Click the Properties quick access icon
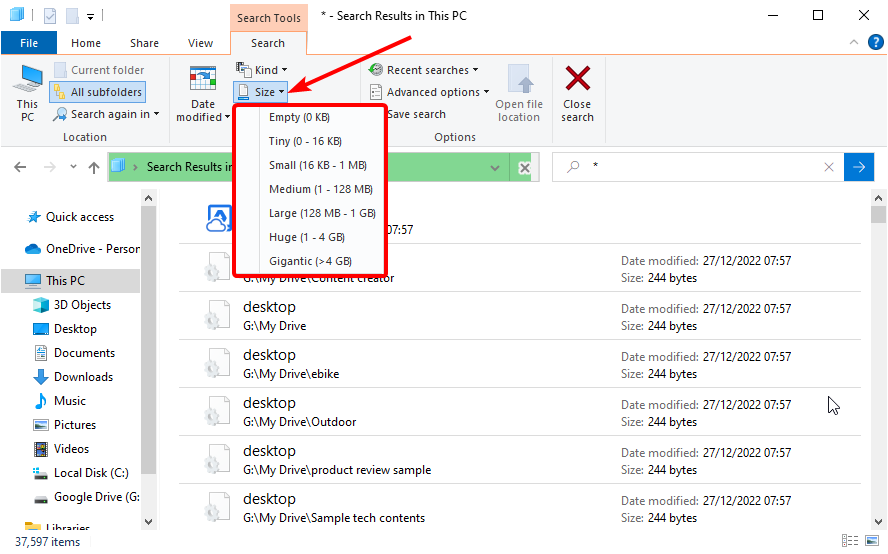This screenshot has width=888, height=554. tap(50, 16)
